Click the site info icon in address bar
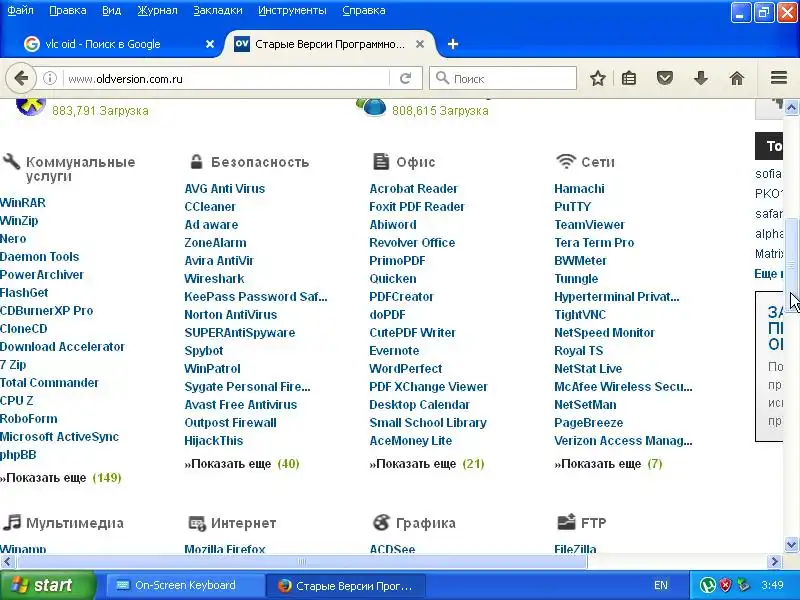 pyautogui.click(x=49, y=79)
